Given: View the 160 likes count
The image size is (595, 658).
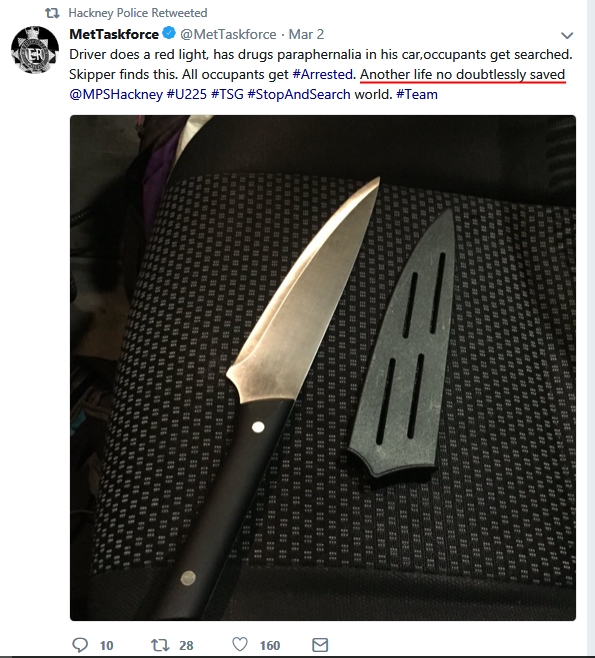Looking at the screenshot, I should [270, 645].
